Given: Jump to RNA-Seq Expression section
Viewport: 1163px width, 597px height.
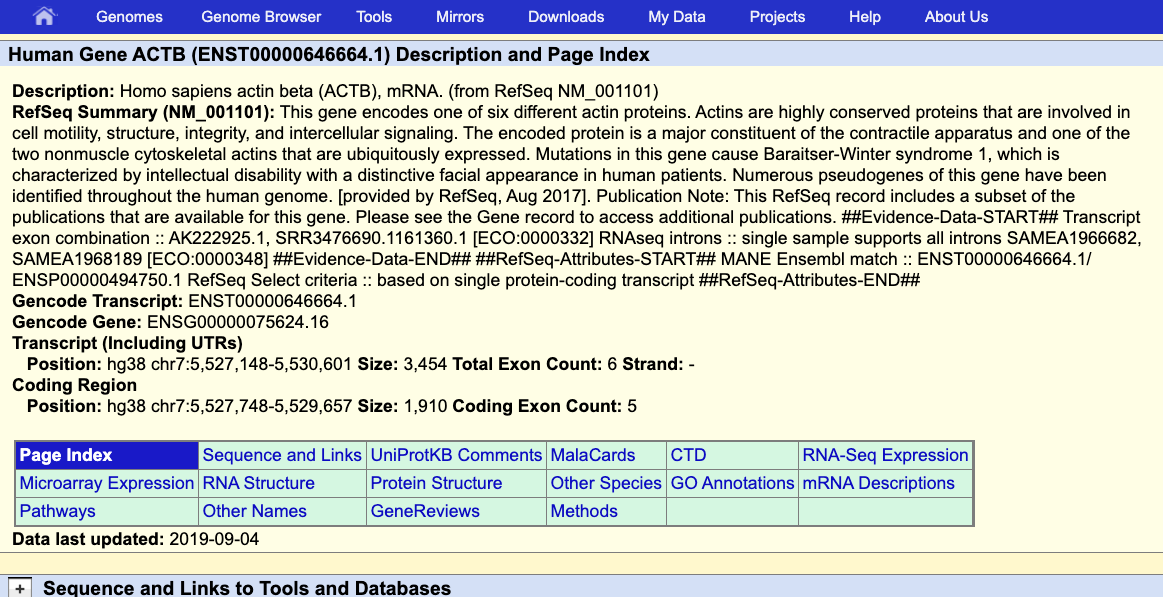Looking at the screenshot, I should (x=885, y=455).
